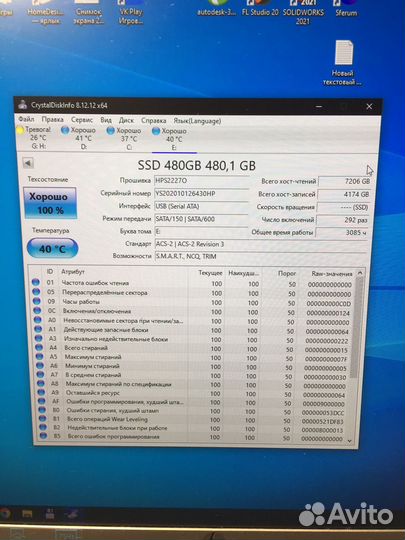Click the Атрибут column header
Screen dimensions: 405x540
pyautogui.click(x=73, y=272)
